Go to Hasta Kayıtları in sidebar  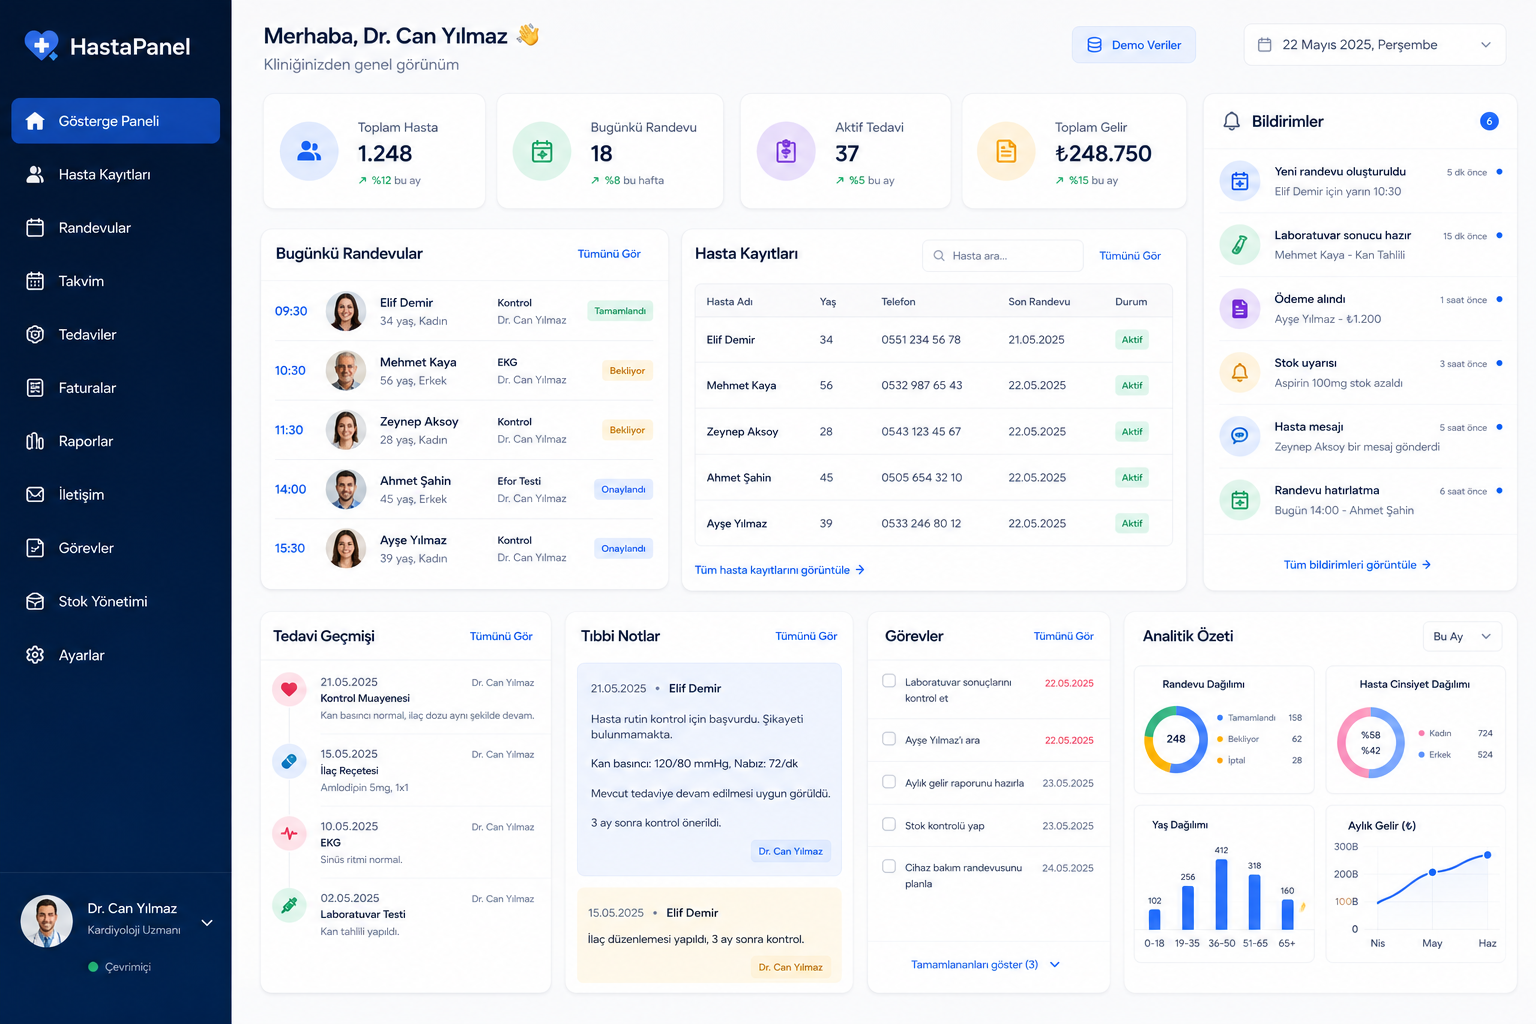(x=115, y=174)
